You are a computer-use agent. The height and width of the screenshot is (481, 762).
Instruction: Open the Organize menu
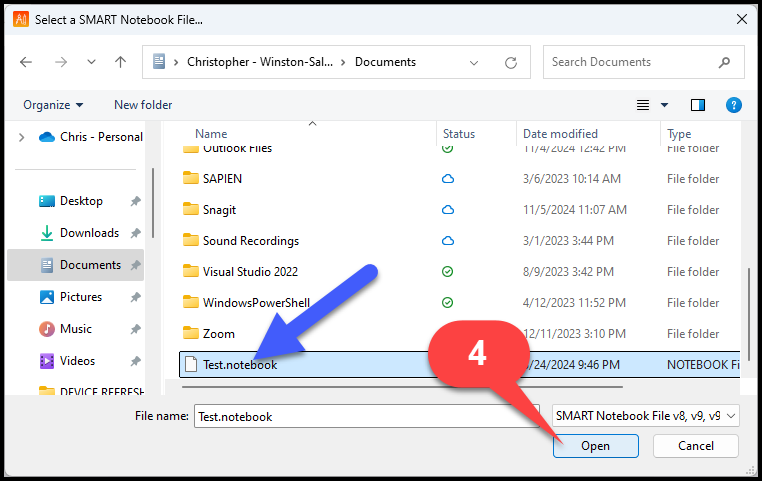tap(53, 105)
